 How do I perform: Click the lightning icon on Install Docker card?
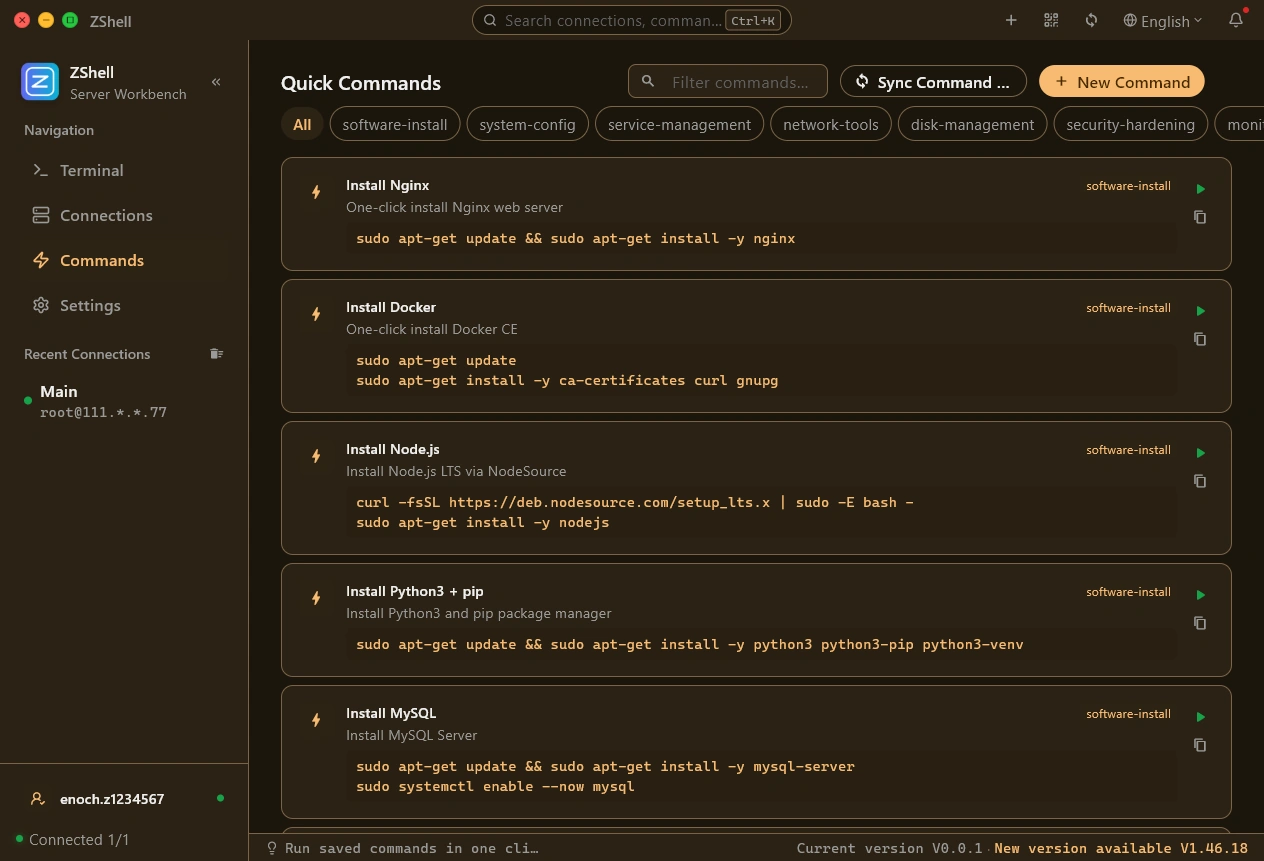pyautogui.click(x=316, y=314)
